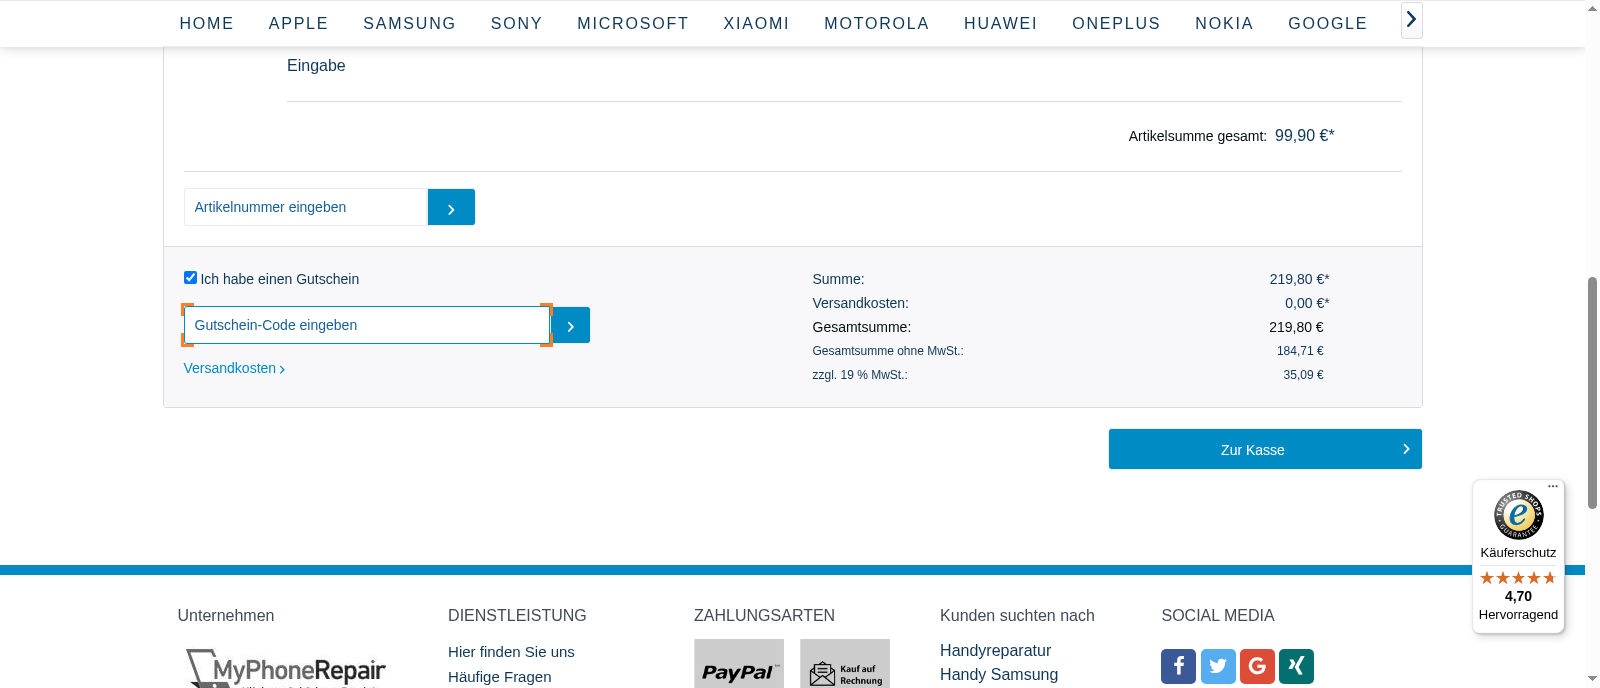The height and width of the screenshot is (688, 1600).
Task: Open the SONY menu item
Action: (517, 23)
